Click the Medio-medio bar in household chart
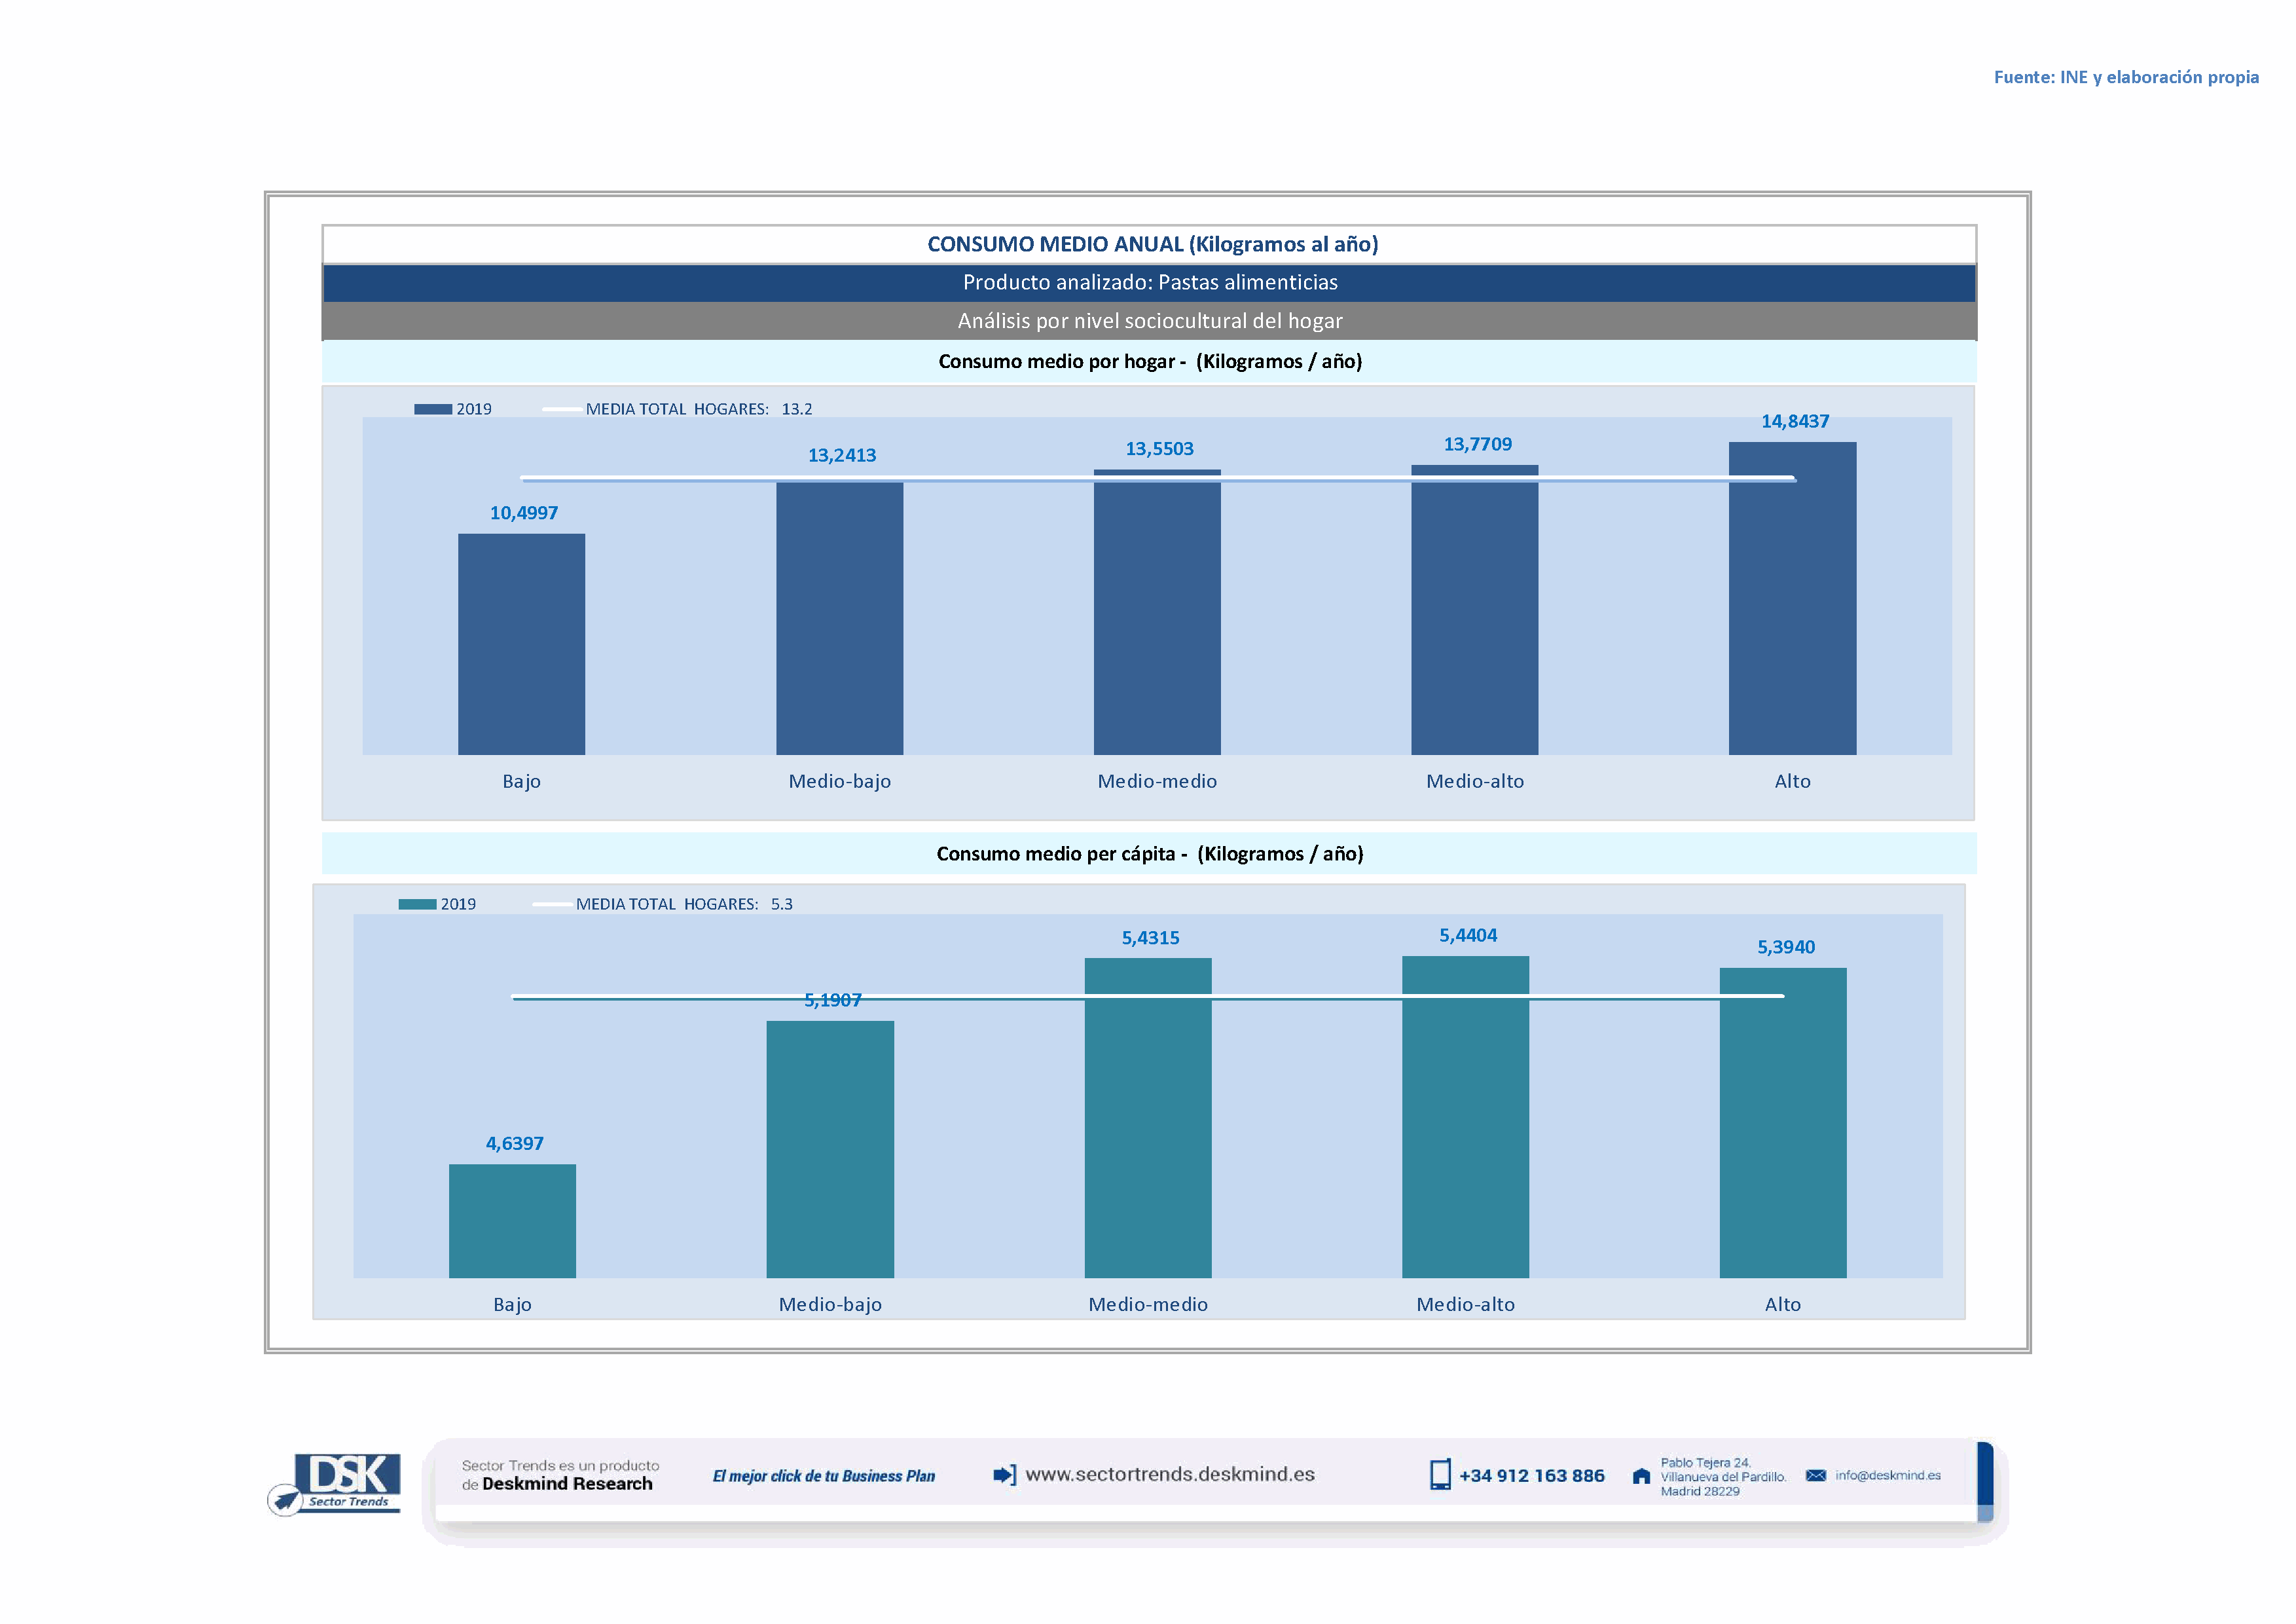2296x1624 pixels. (1157, 615)
